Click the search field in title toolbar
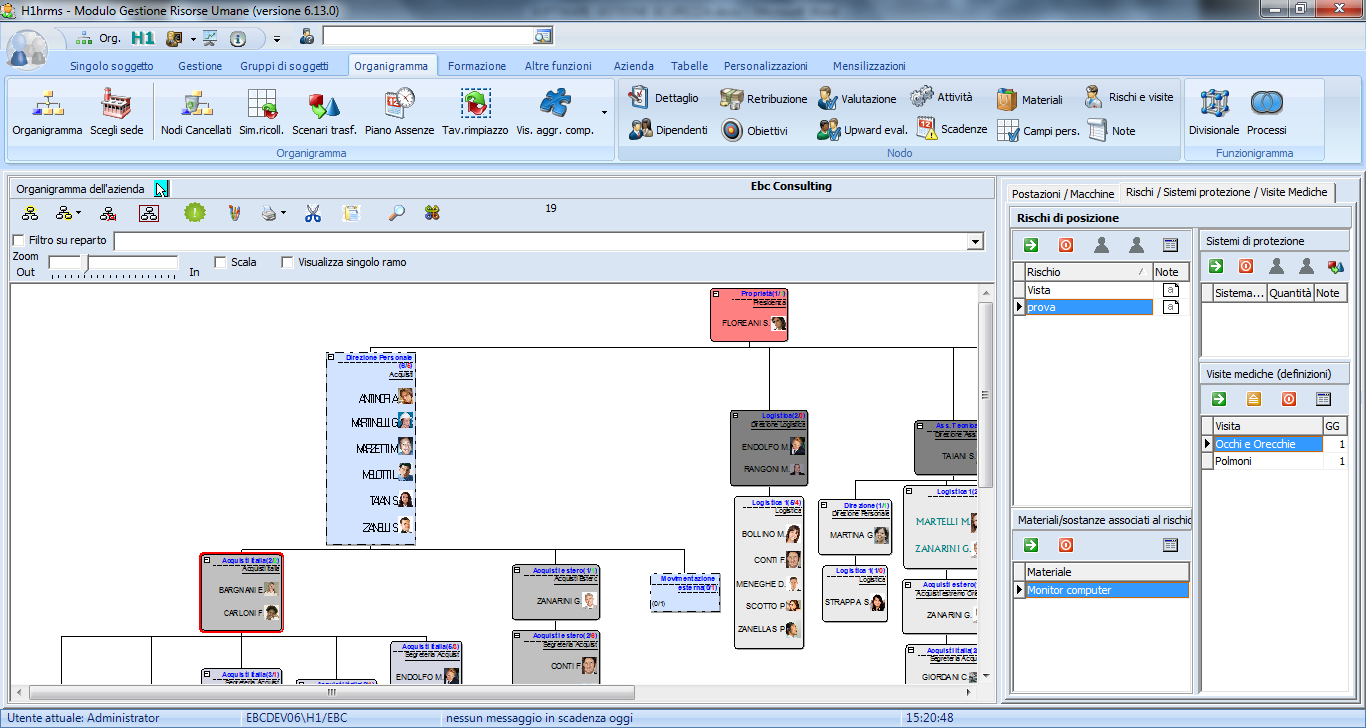 [428, 36]
